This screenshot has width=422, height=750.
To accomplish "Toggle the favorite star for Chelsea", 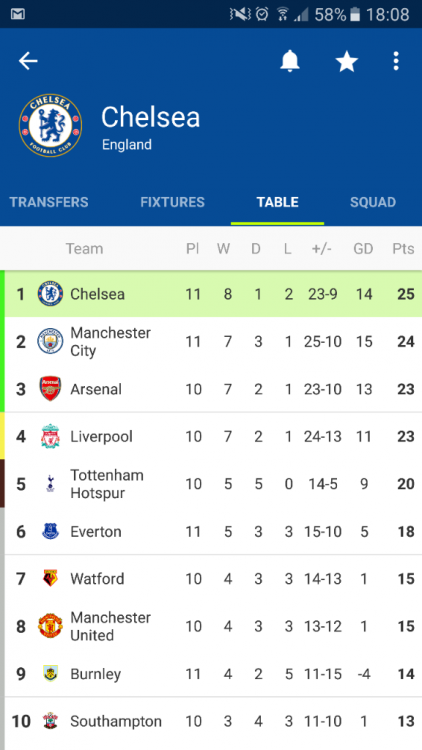I will point(347,62).
